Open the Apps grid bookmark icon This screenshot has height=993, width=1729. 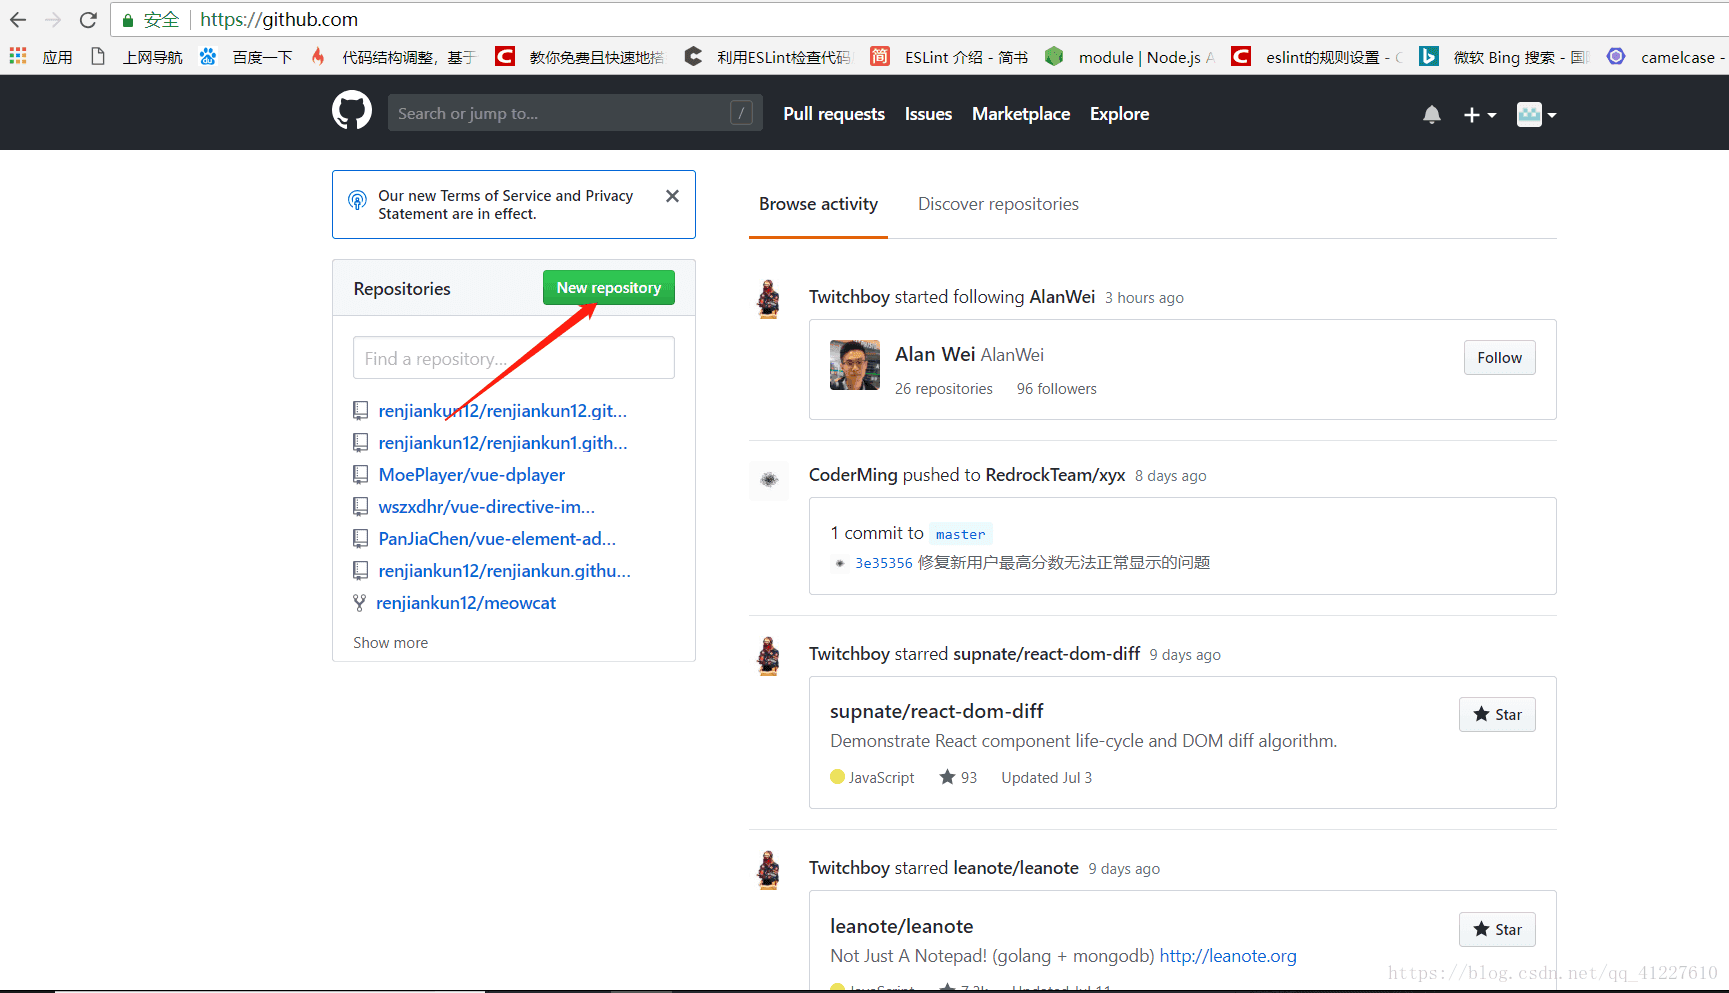point(18,57)
